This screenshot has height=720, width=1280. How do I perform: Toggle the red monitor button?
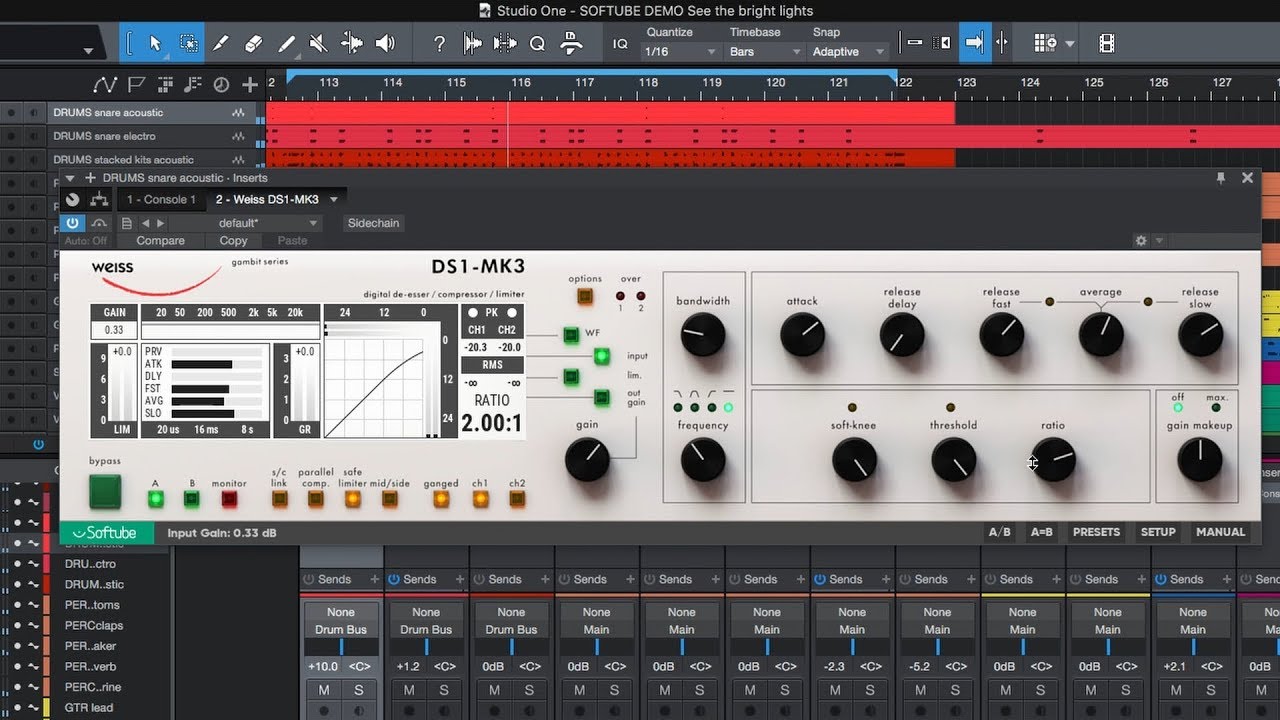[229, 497]
